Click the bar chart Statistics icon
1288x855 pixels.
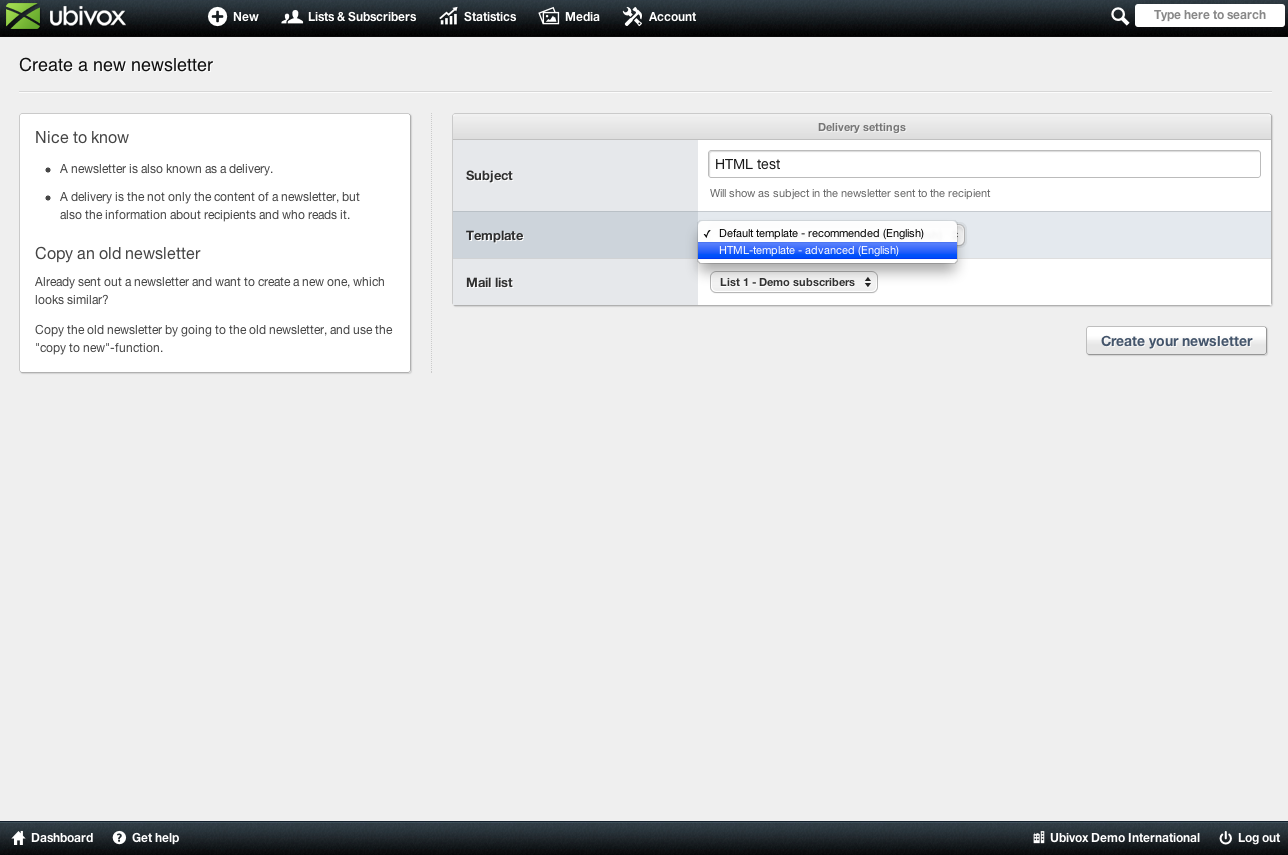[448, 16]
